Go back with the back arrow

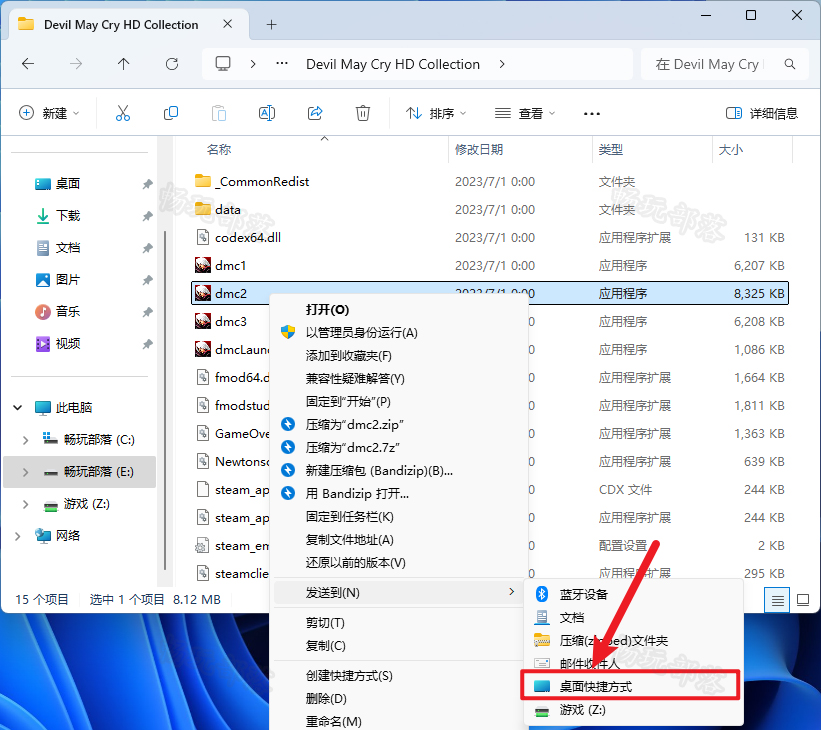[28, 64]
